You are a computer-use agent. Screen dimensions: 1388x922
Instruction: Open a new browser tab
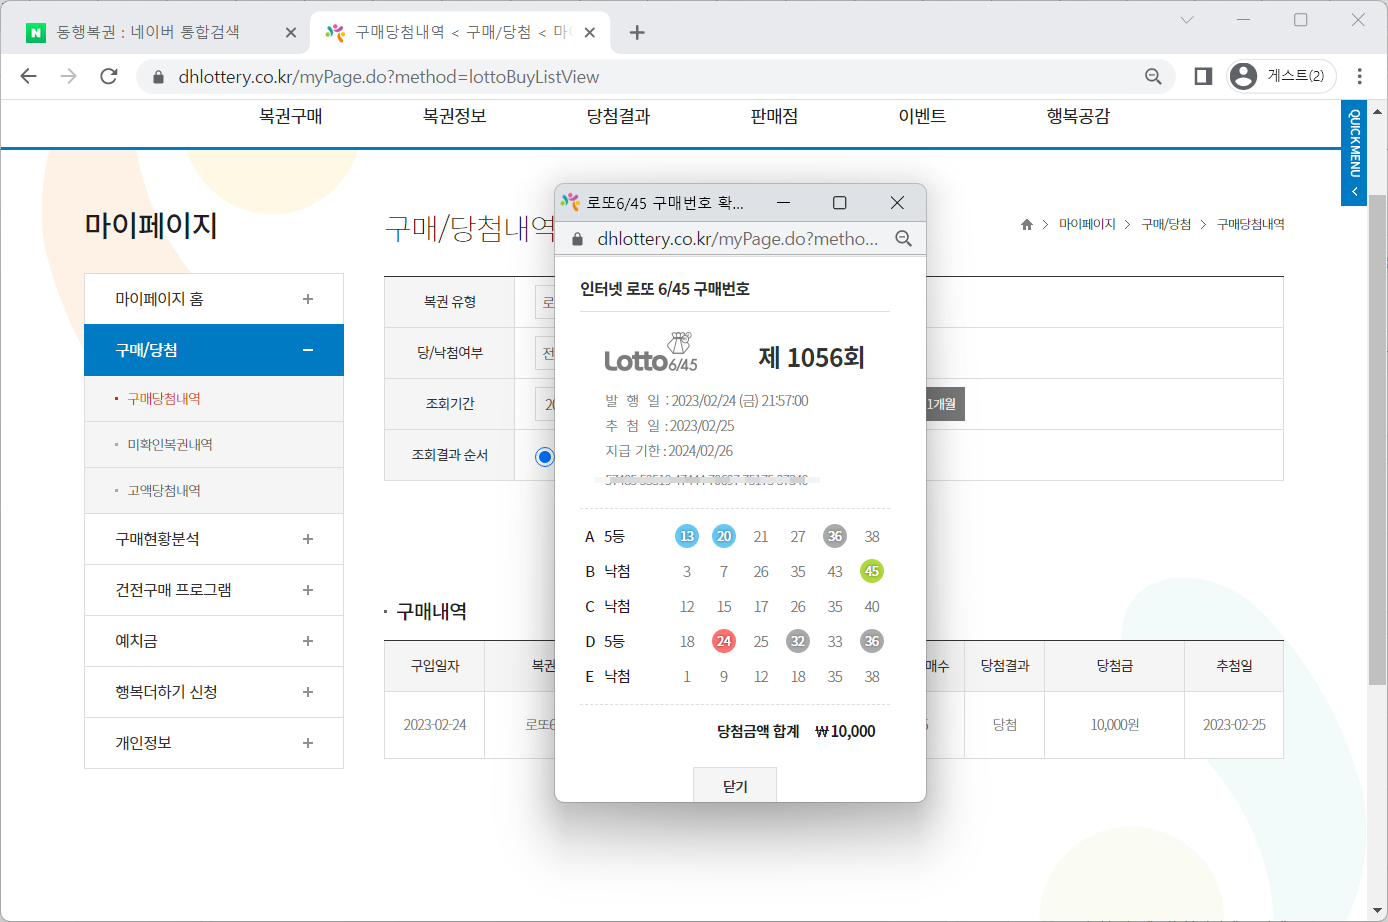click(x=637, y=32)
